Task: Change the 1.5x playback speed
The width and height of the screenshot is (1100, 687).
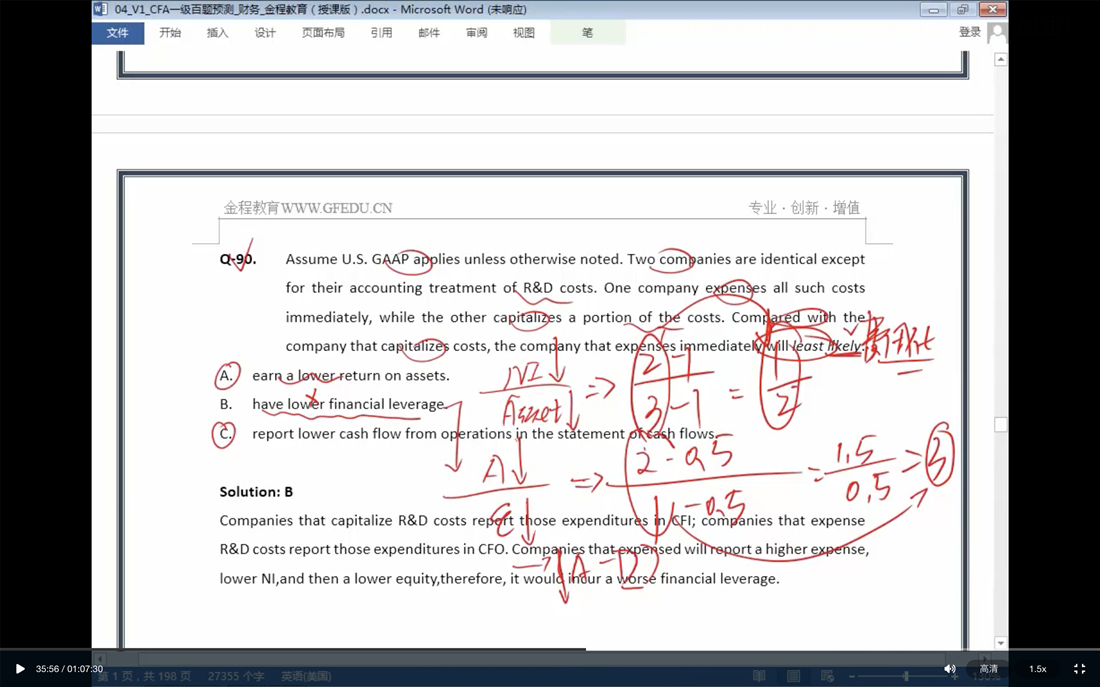Action: click(1038, 669)
